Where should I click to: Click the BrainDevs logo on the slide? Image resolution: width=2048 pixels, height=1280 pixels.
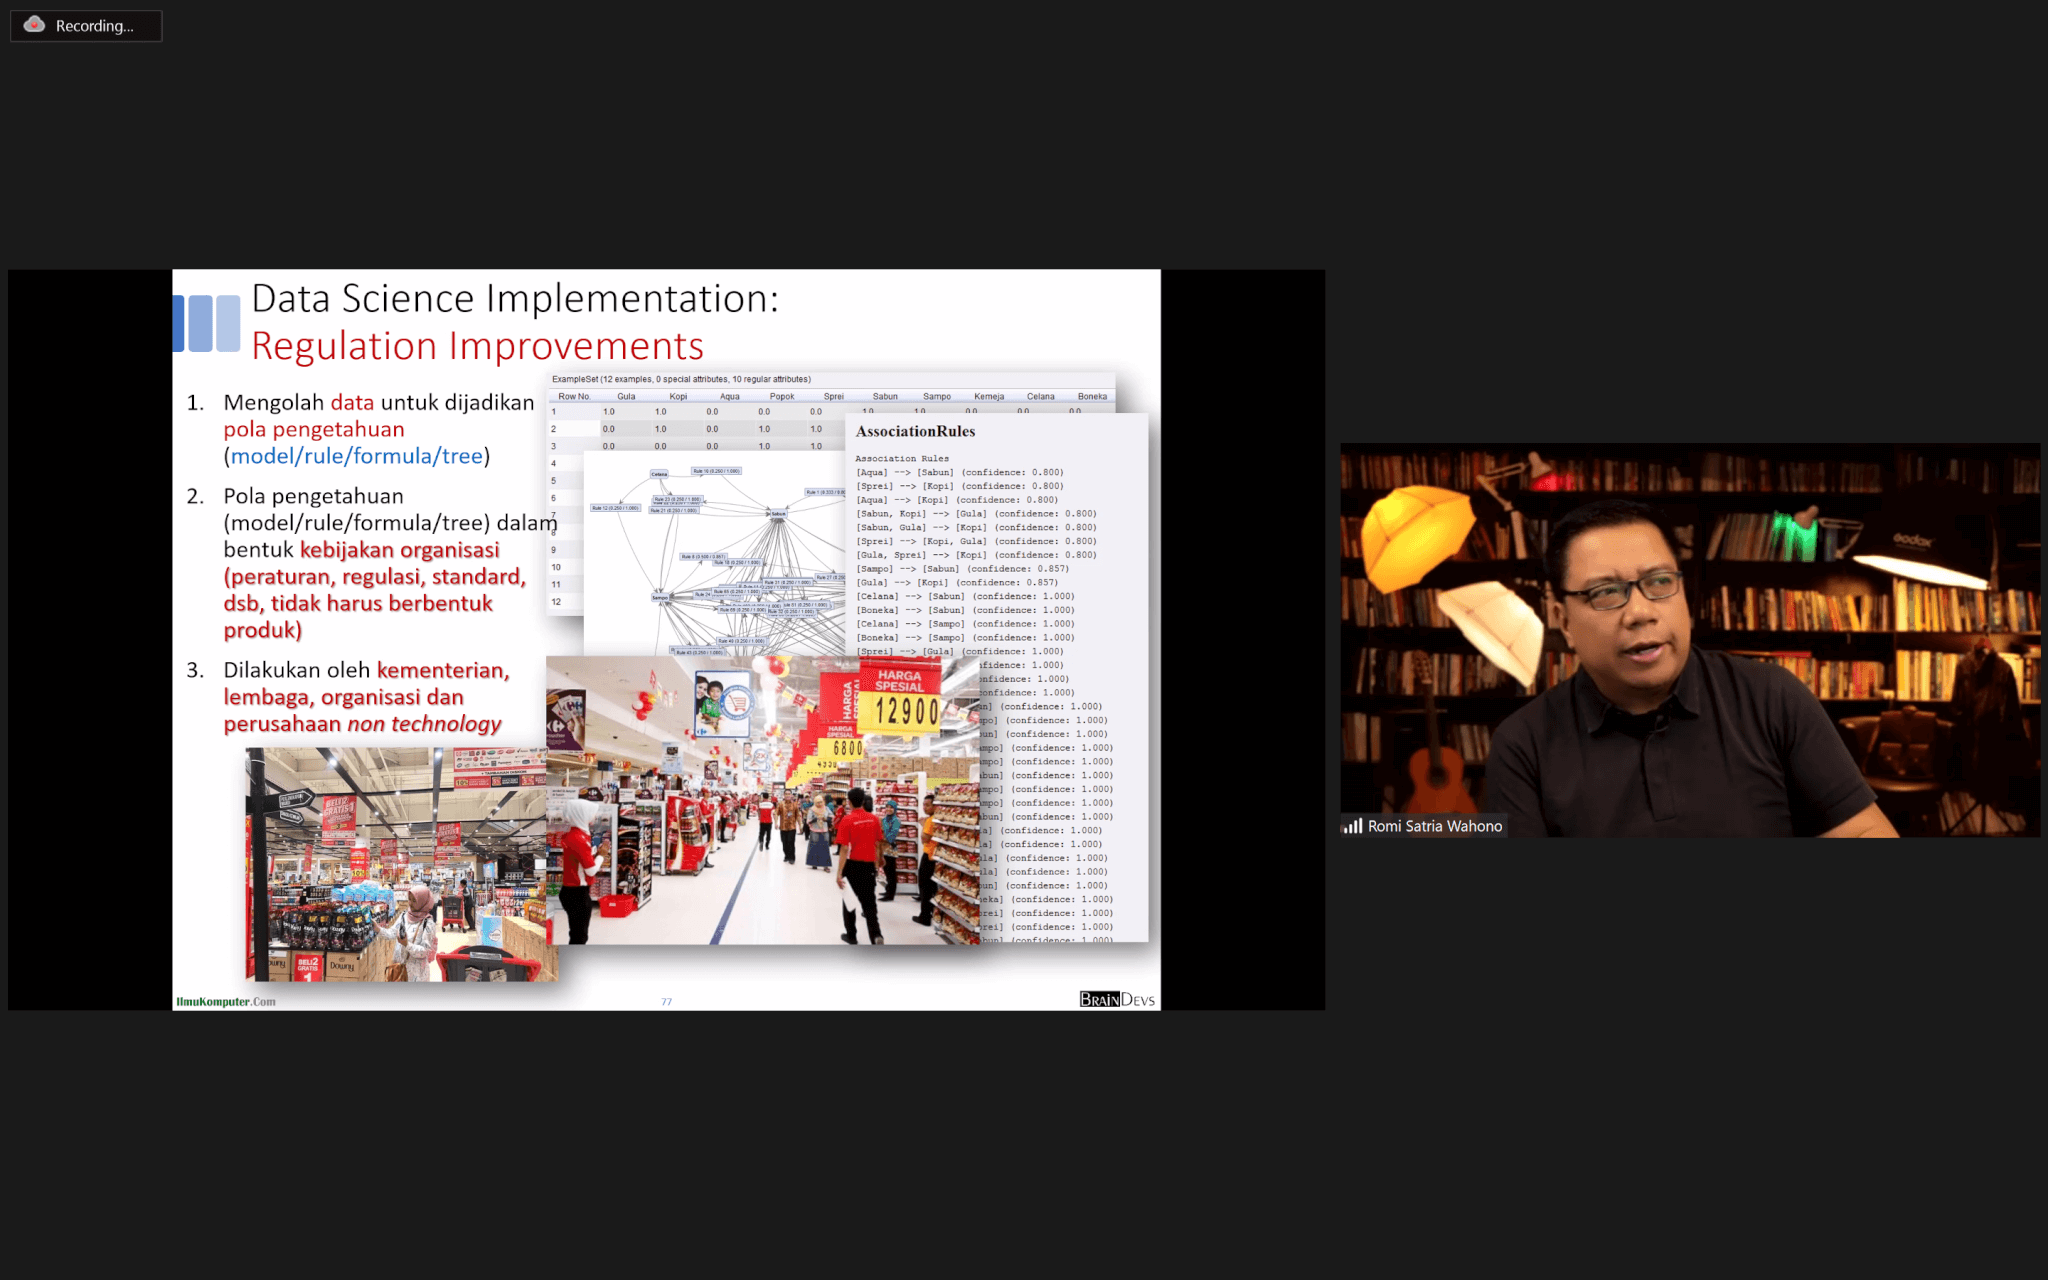(1116, 999)
